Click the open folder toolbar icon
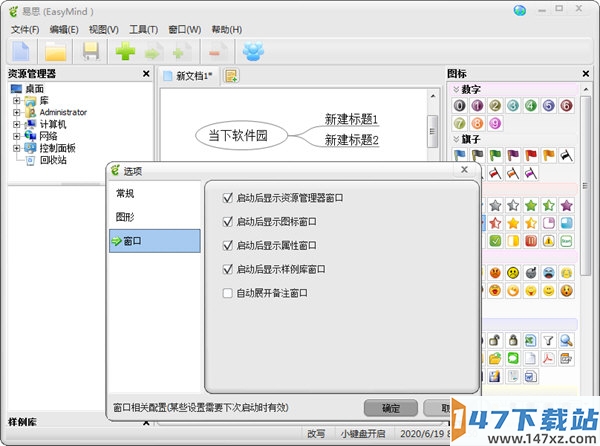 [x=56, y=50]
